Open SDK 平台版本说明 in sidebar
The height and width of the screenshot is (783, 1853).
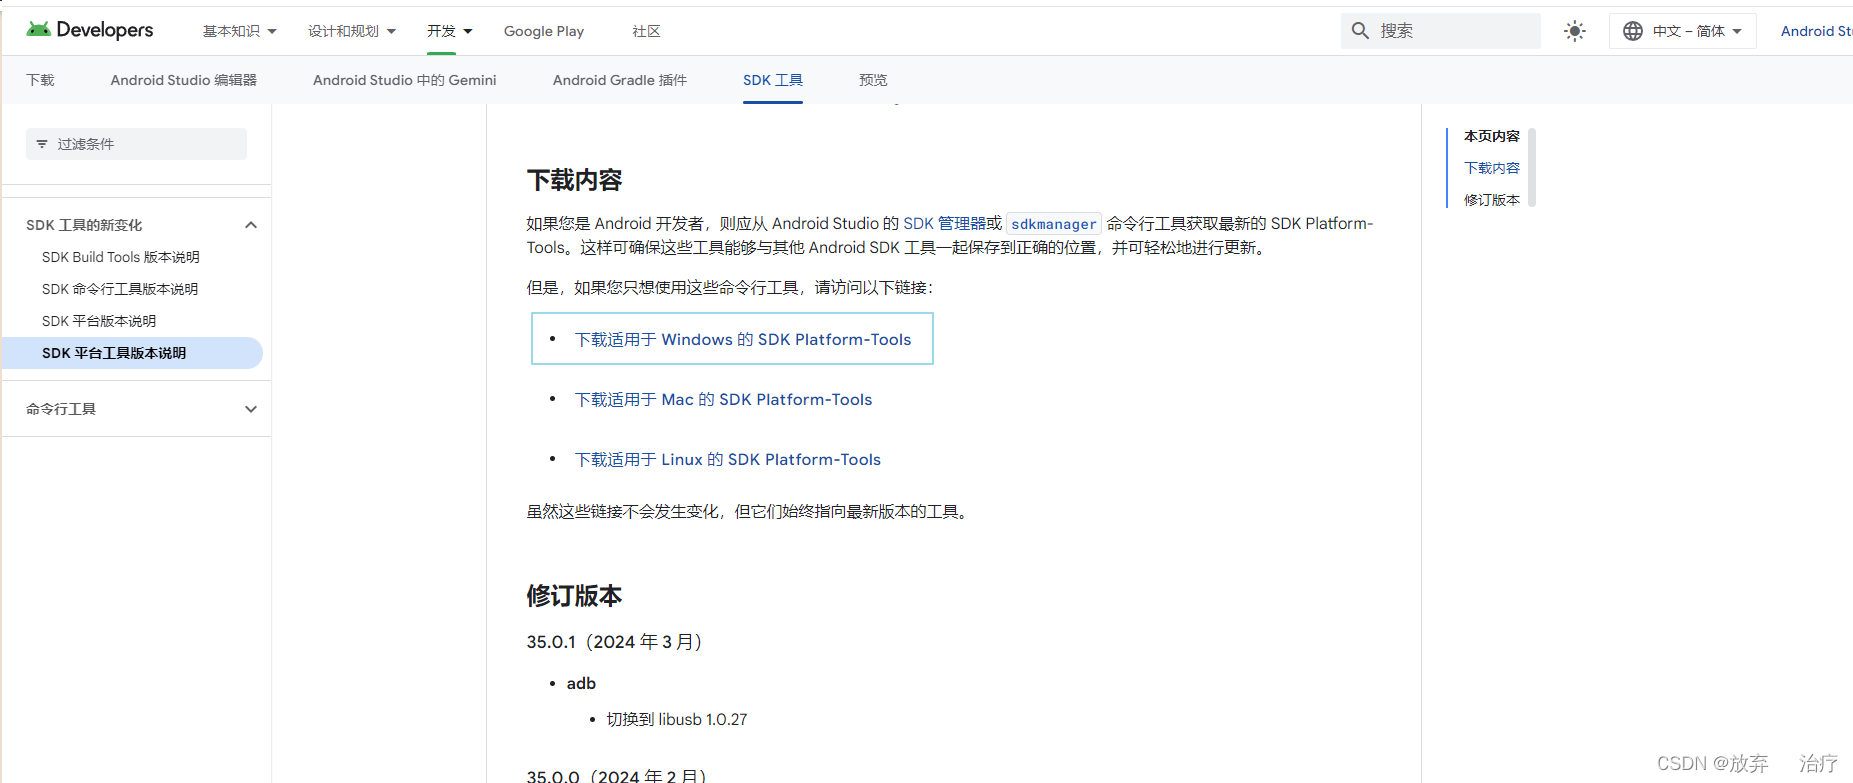[99, 321]
